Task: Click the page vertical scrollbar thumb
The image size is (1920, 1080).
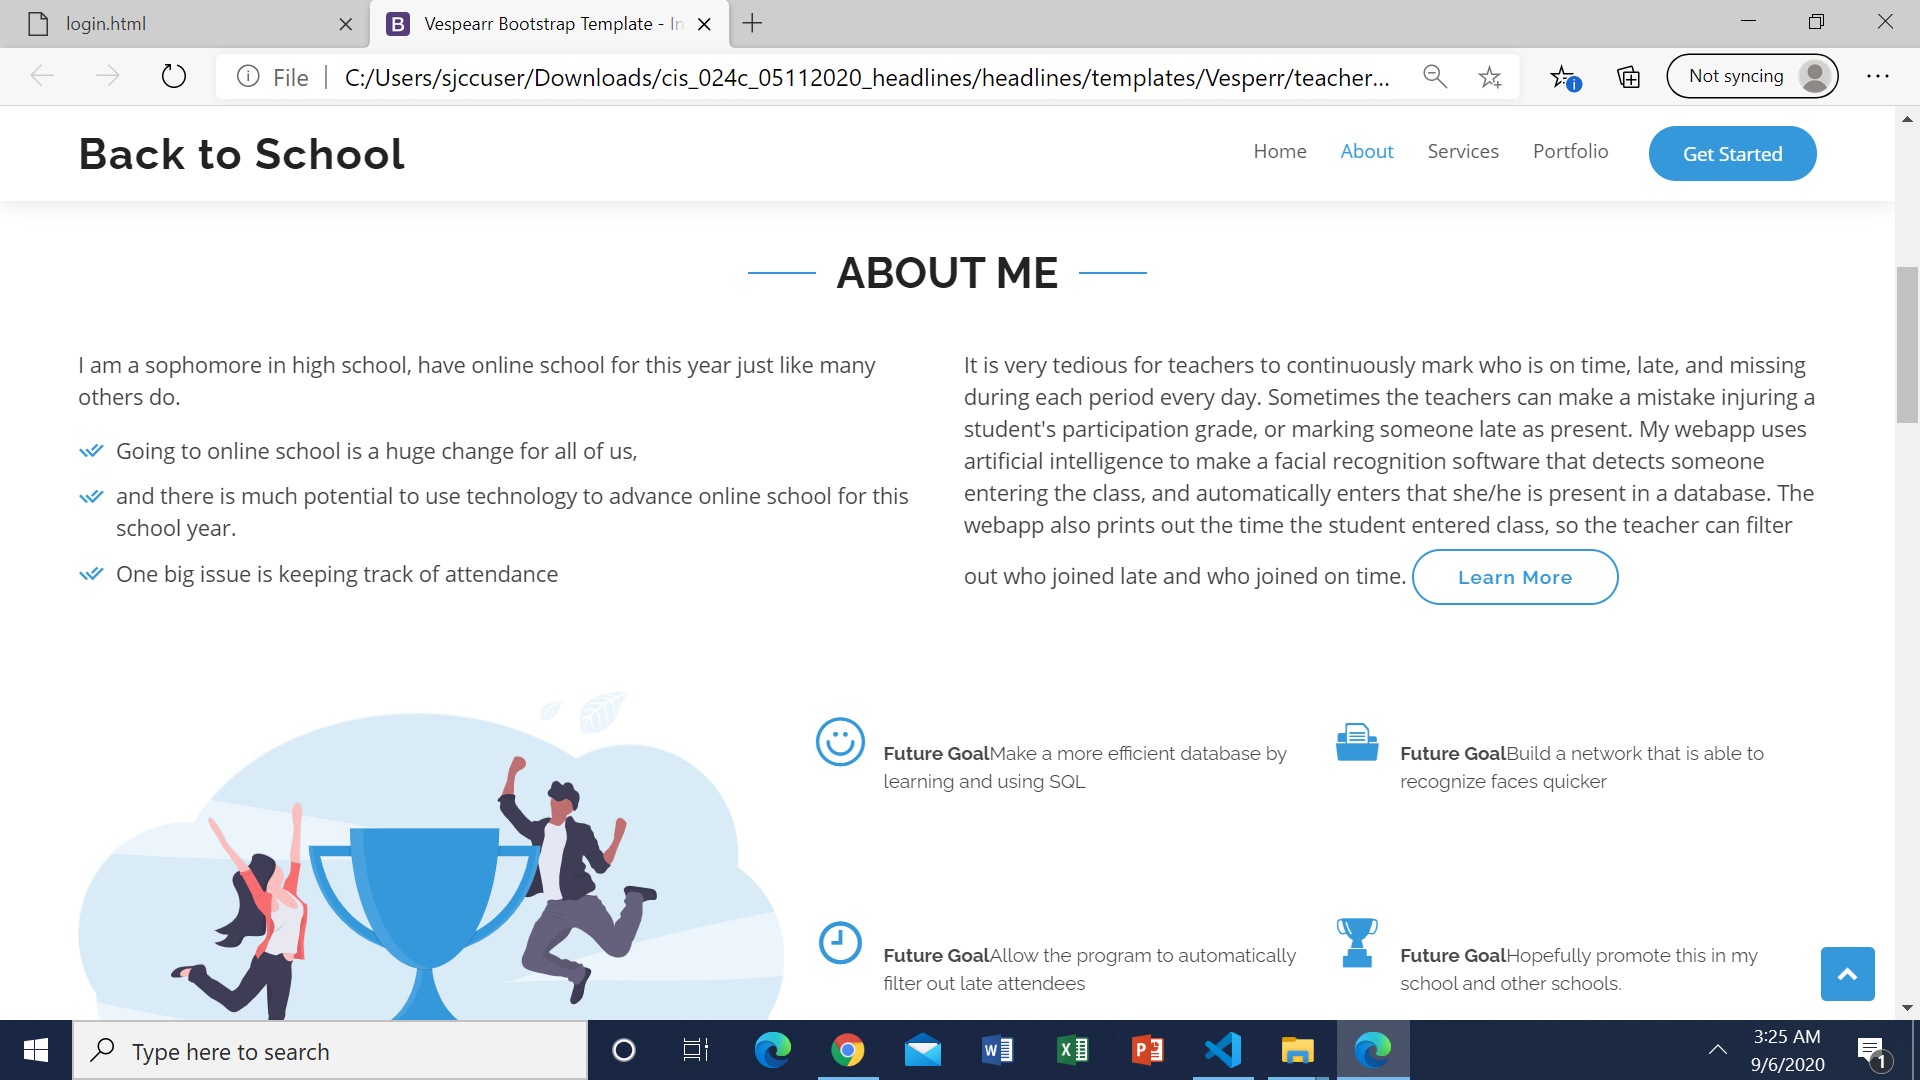Action: [x=1907, y=345]
